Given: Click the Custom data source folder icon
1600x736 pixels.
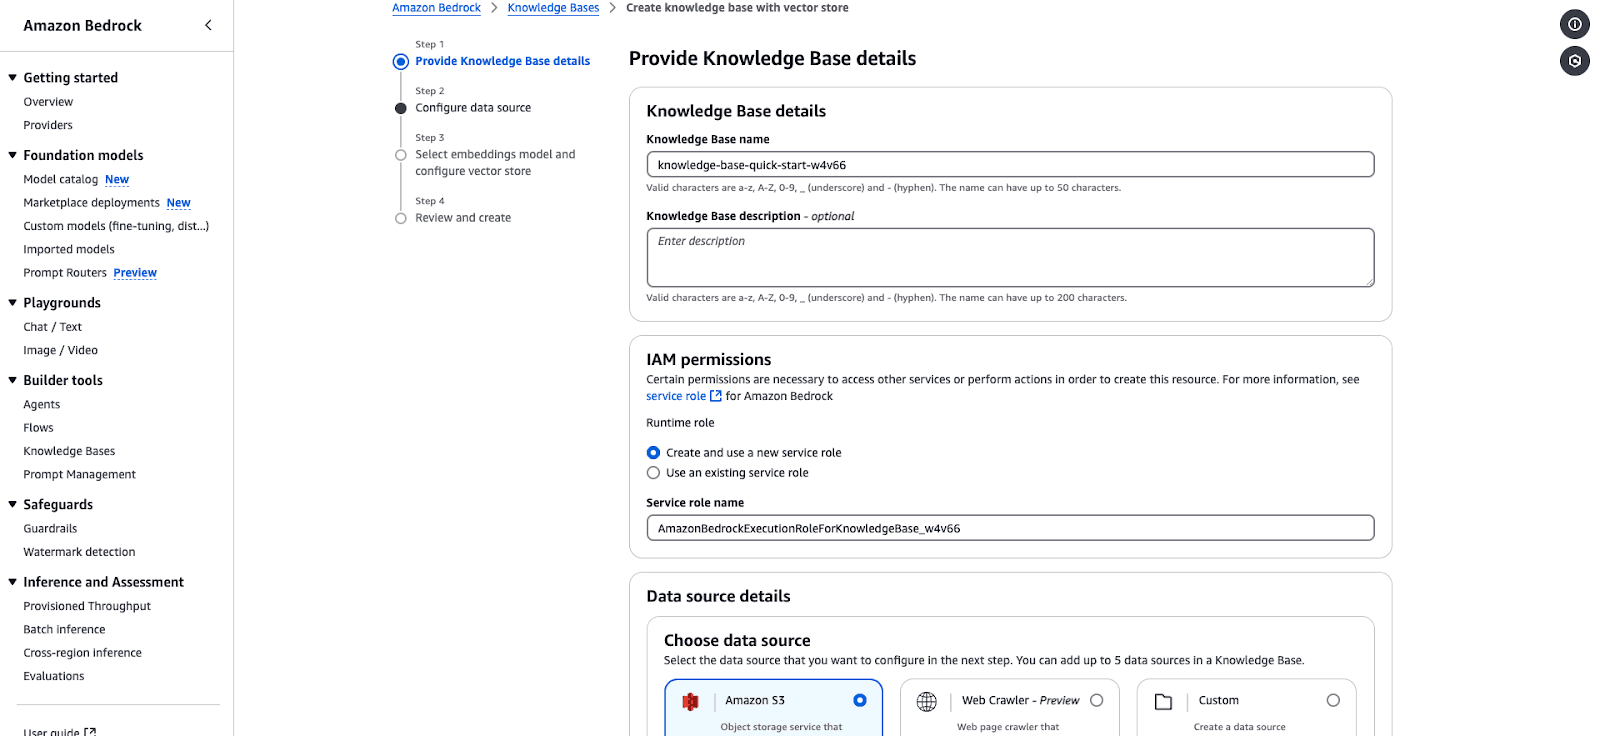Looking at the screenshot, I should pos(1163,701).
